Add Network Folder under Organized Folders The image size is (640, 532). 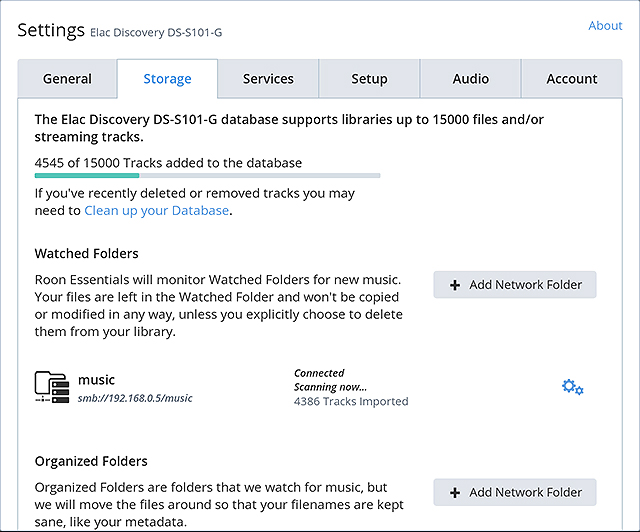[x=515, y=492]
